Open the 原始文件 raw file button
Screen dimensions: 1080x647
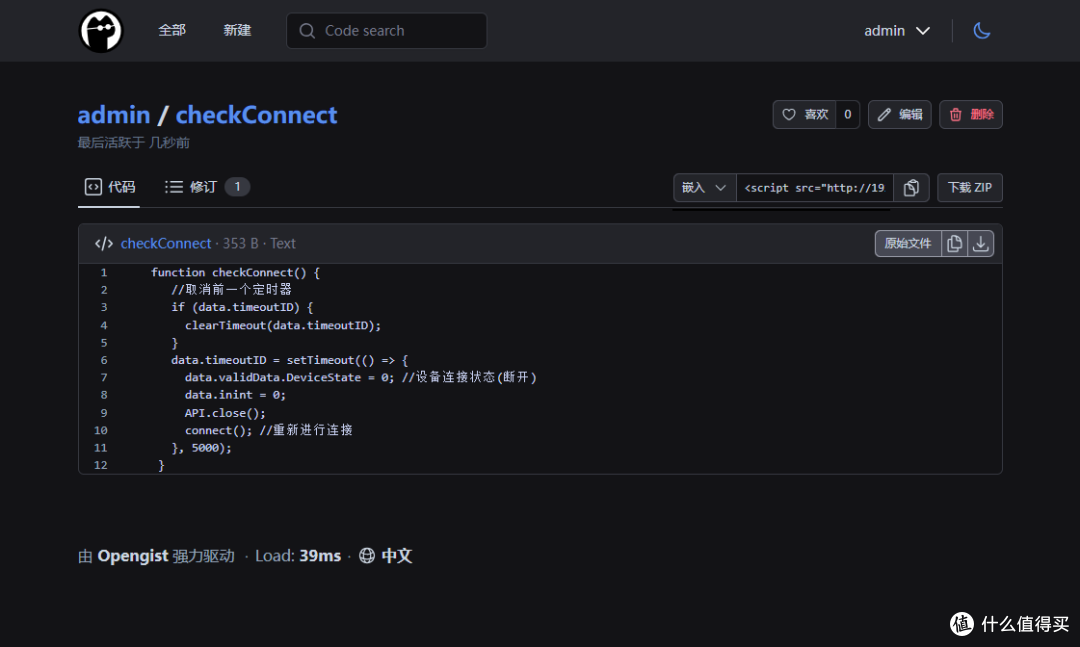click(x=908, y=243)
